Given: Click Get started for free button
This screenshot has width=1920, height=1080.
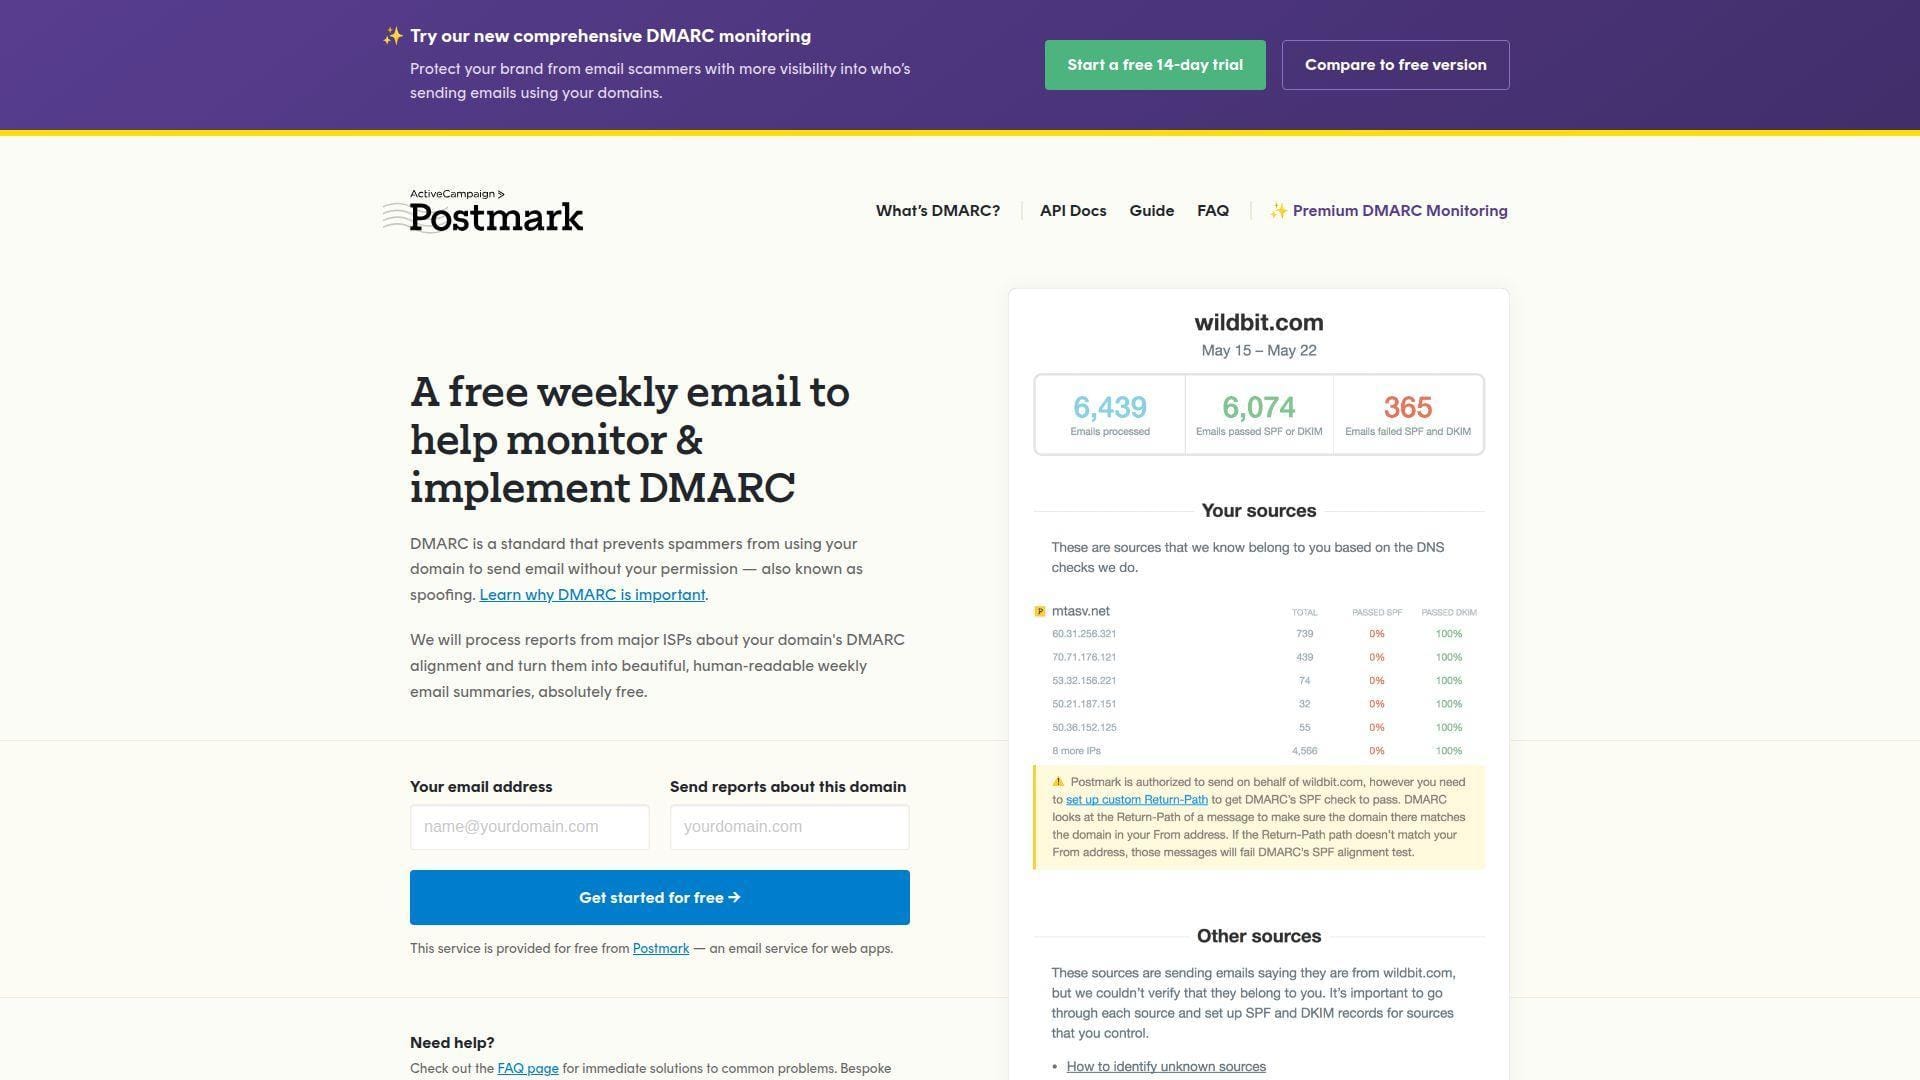Looking at the screenshot, I should (x=660, y=897).
